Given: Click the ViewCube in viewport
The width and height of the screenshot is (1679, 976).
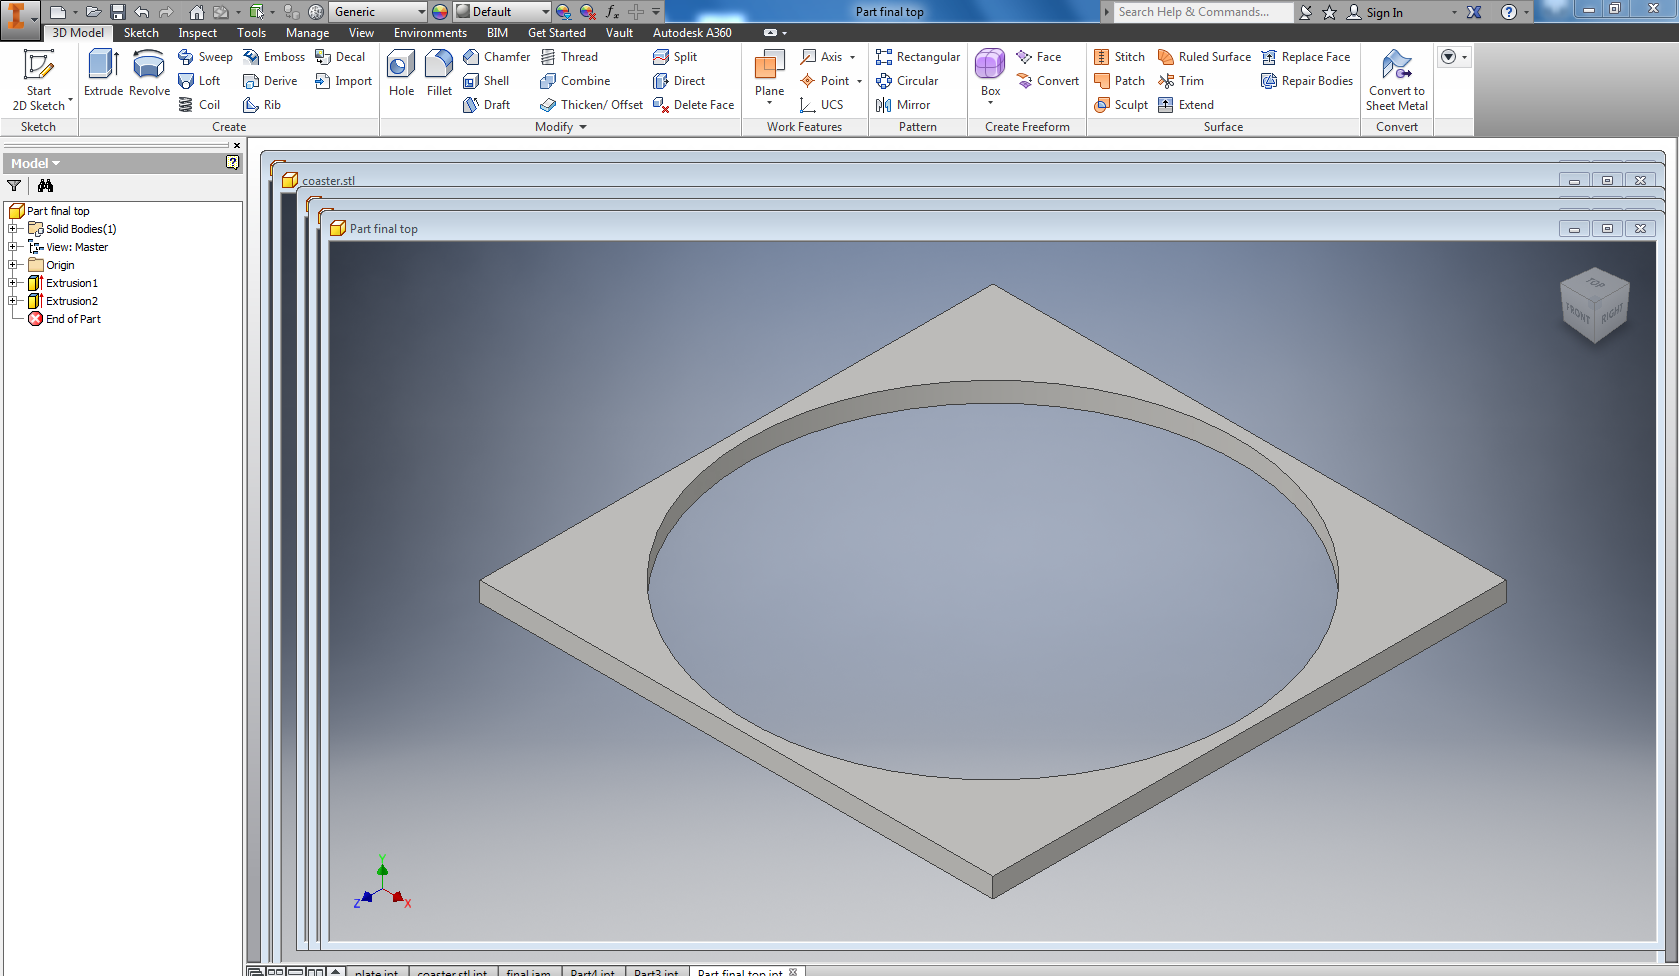Looking at the screenshot, I should pos(1595,306).
